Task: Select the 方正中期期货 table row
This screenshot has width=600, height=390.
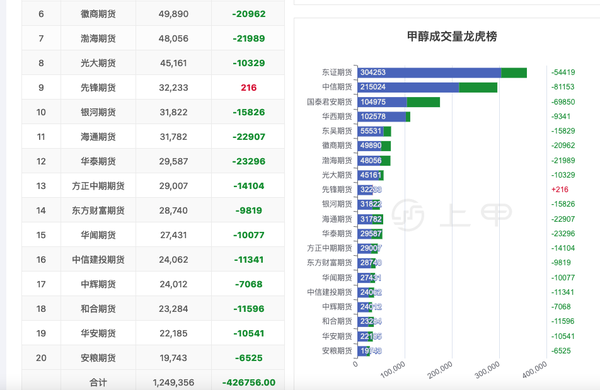Action: tap(153, 186)
